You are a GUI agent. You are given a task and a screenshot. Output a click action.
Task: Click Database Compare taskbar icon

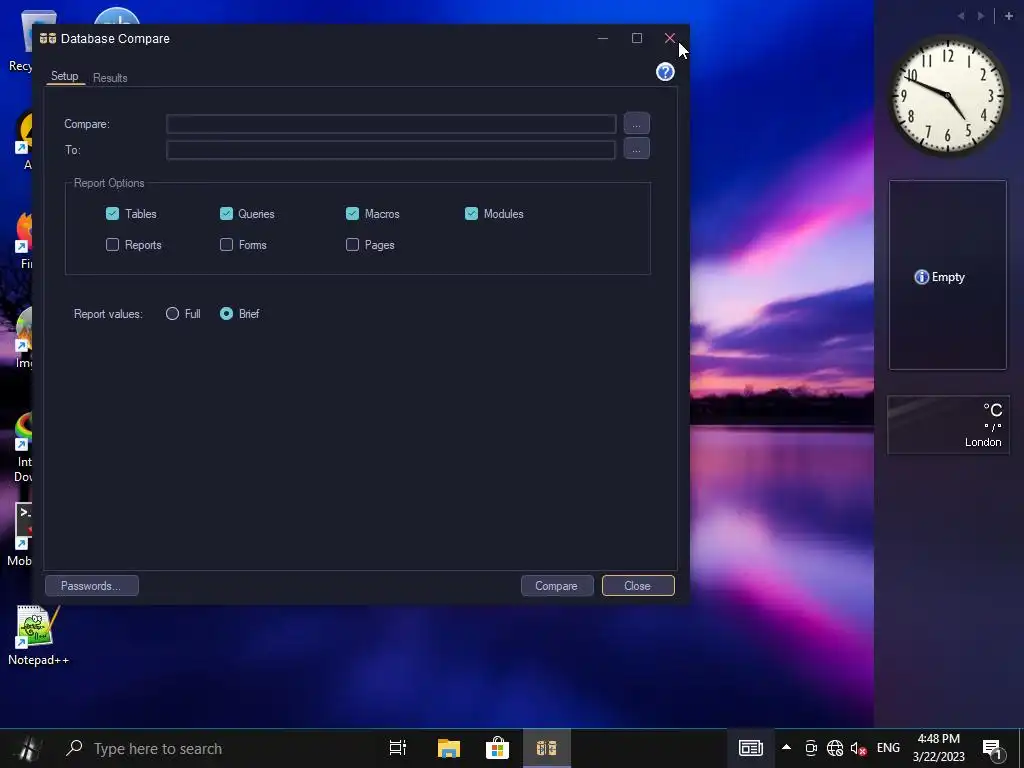point(547,748)
